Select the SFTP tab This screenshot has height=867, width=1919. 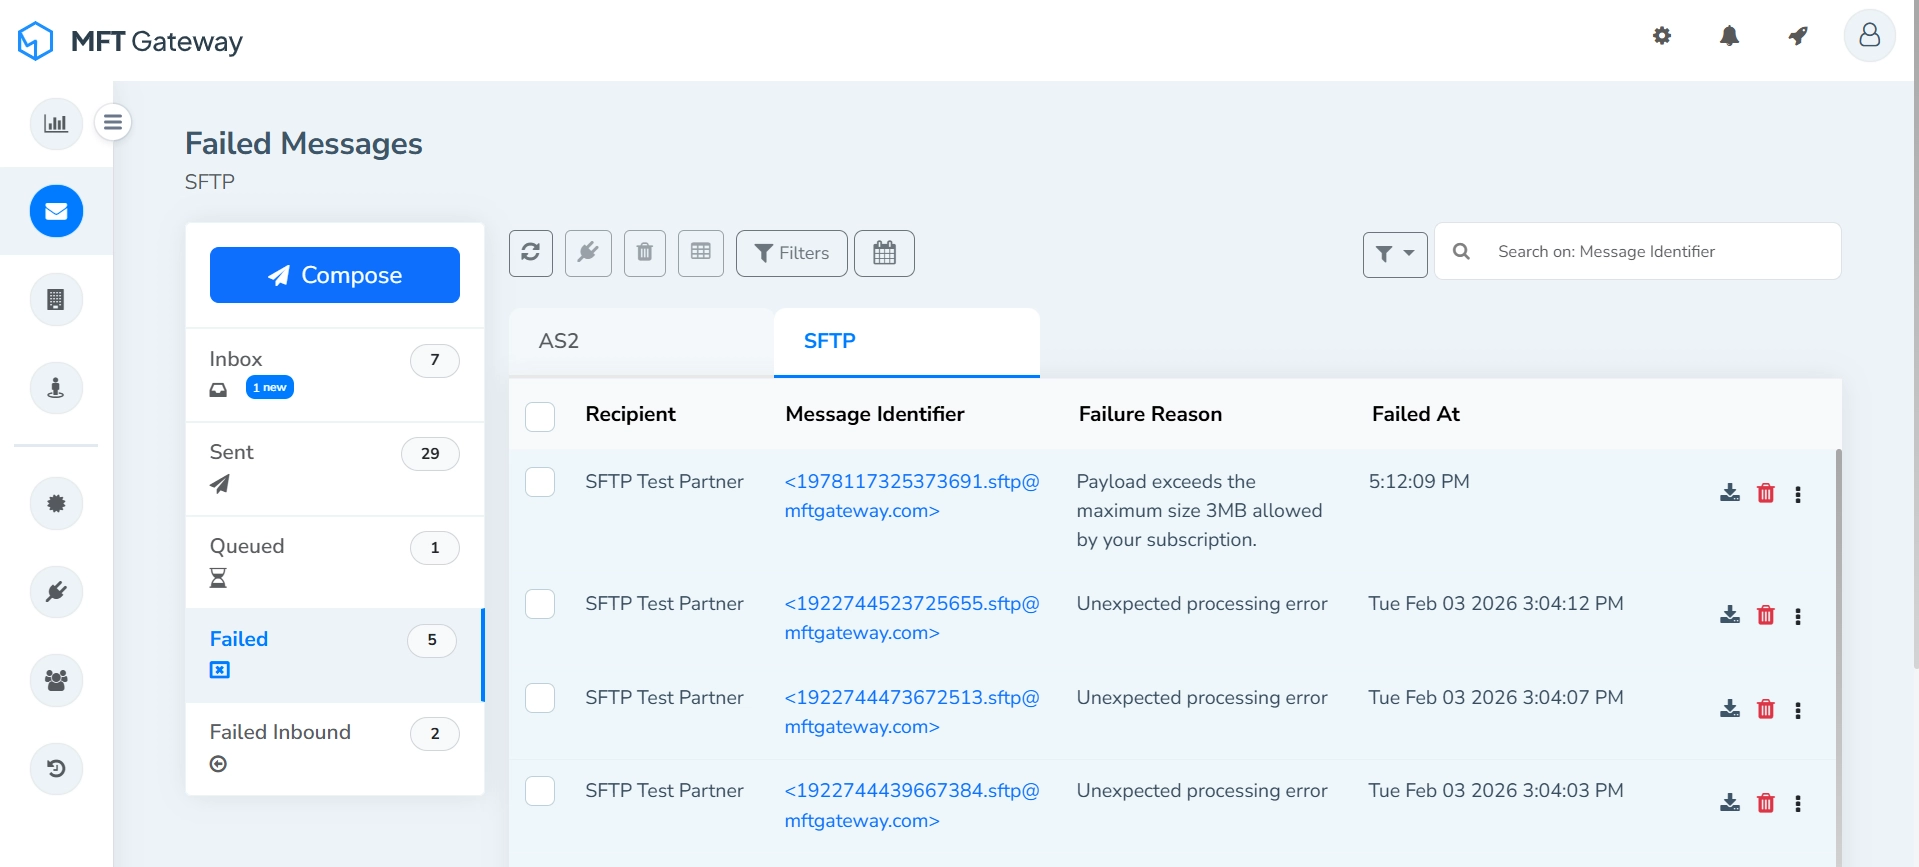(x=907, y=342)
